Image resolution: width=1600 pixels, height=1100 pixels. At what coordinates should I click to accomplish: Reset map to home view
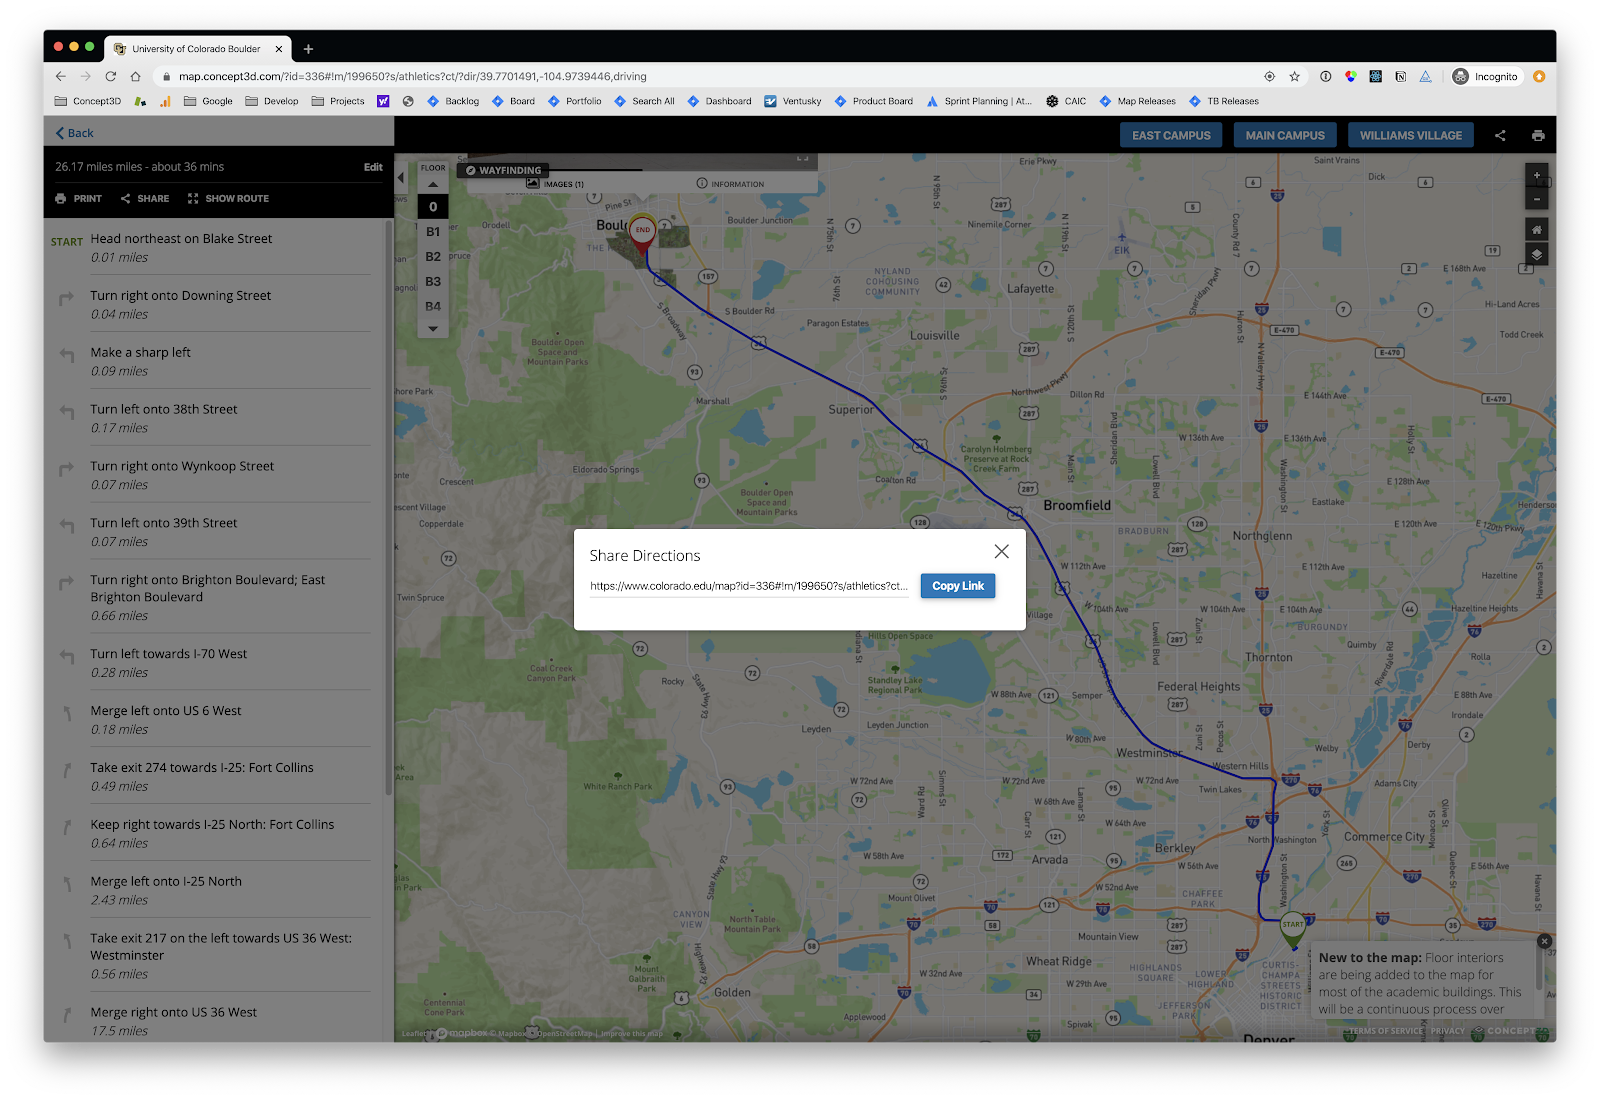1537,230
